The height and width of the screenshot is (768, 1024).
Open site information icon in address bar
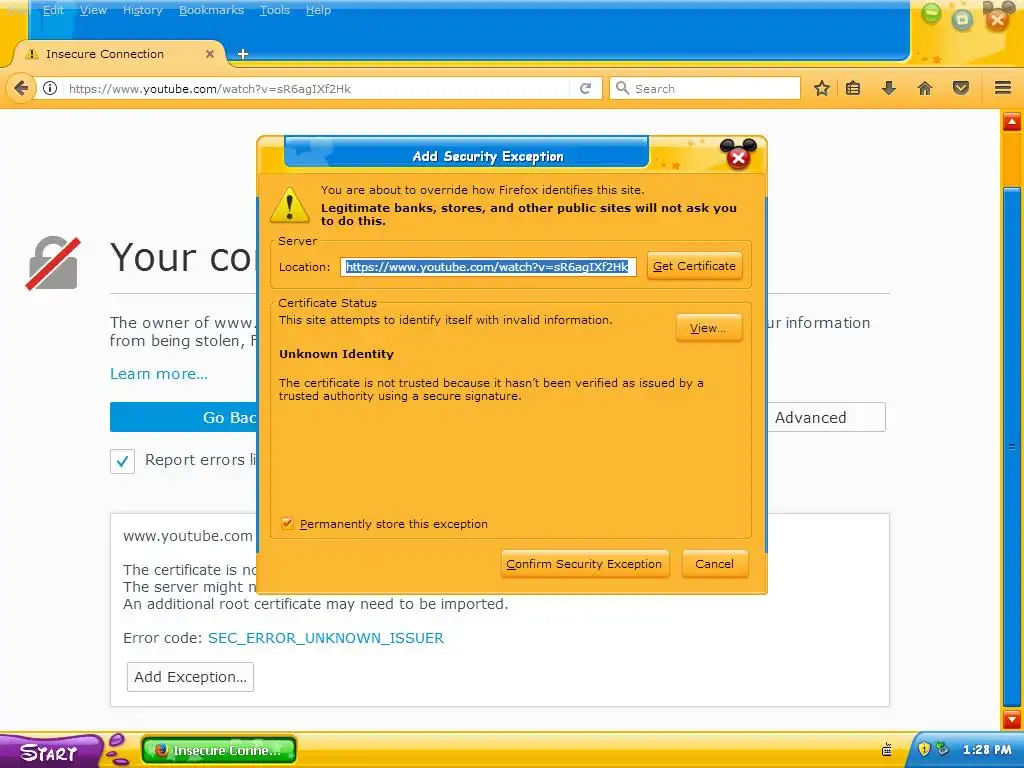coord(50,88)
